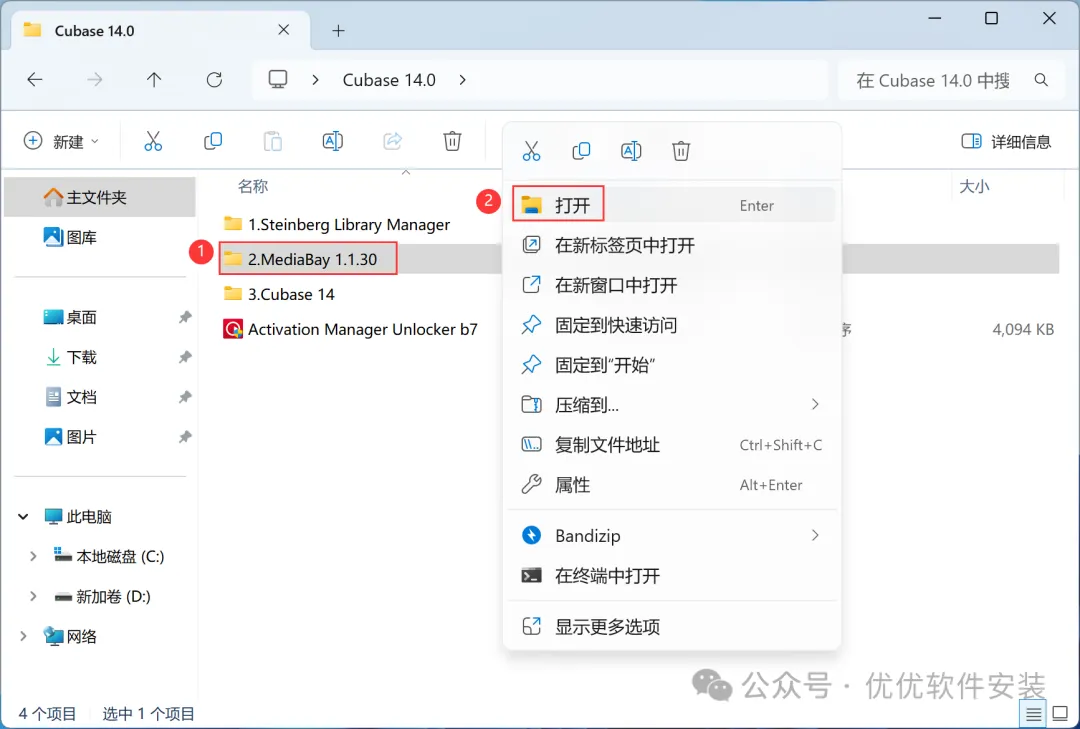The height and width of the screenshot is (729, 1080).
Task: Switch to large thumbnails view in status bar
Action: 1061,714
